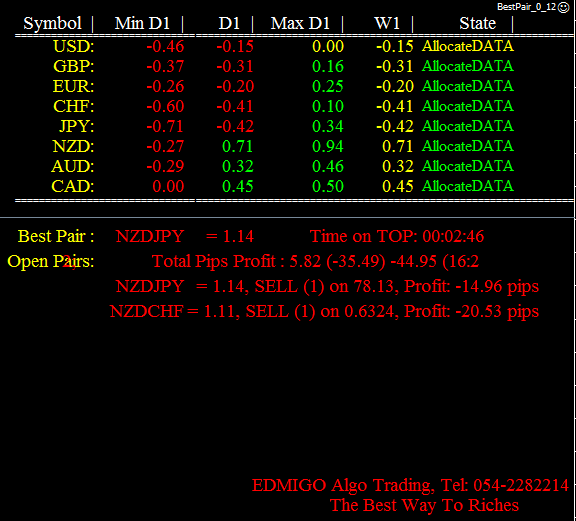Click the GBP Min D1 value -0.37
This screenshot has height=521, width=576.
[x=165, y=66]
